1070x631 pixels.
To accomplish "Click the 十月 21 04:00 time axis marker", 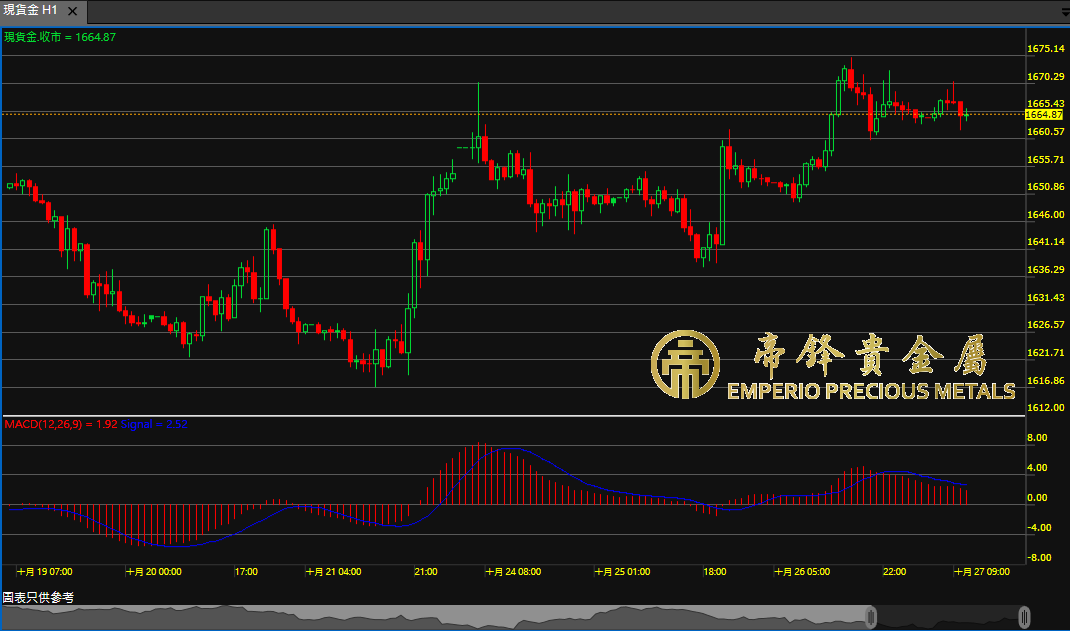I will point(333,572).
